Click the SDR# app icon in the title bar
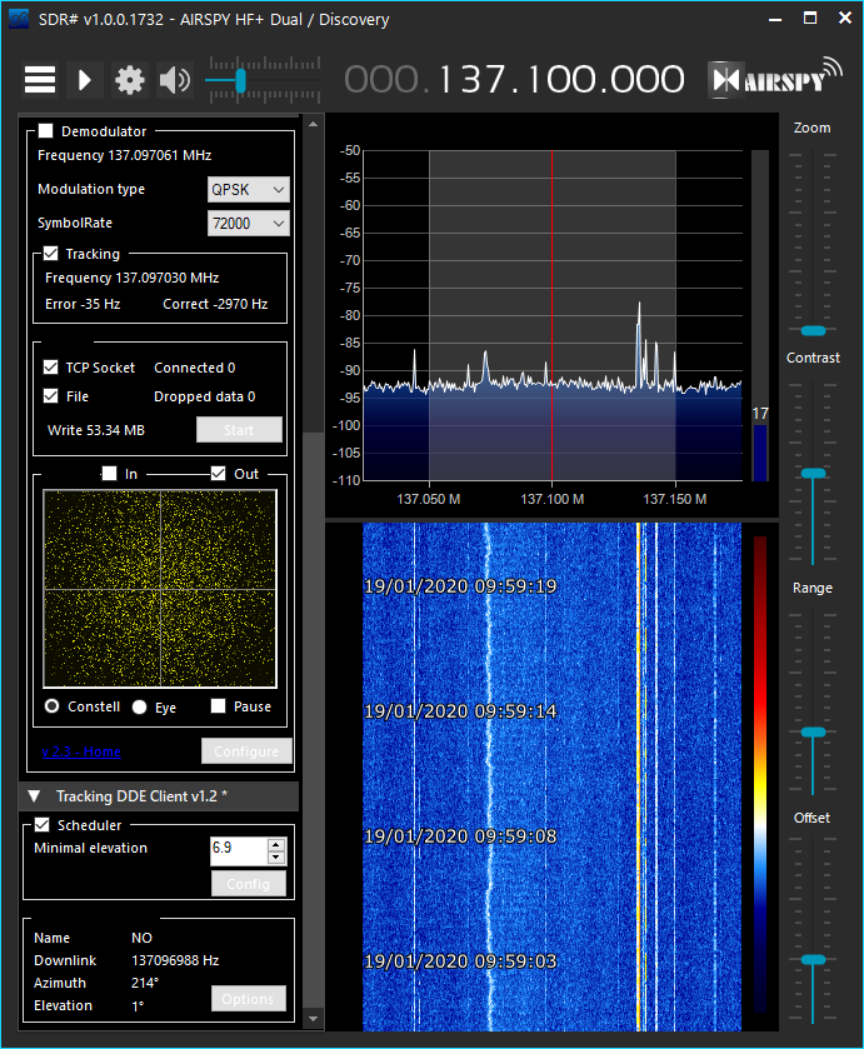 tap(19, 19)
